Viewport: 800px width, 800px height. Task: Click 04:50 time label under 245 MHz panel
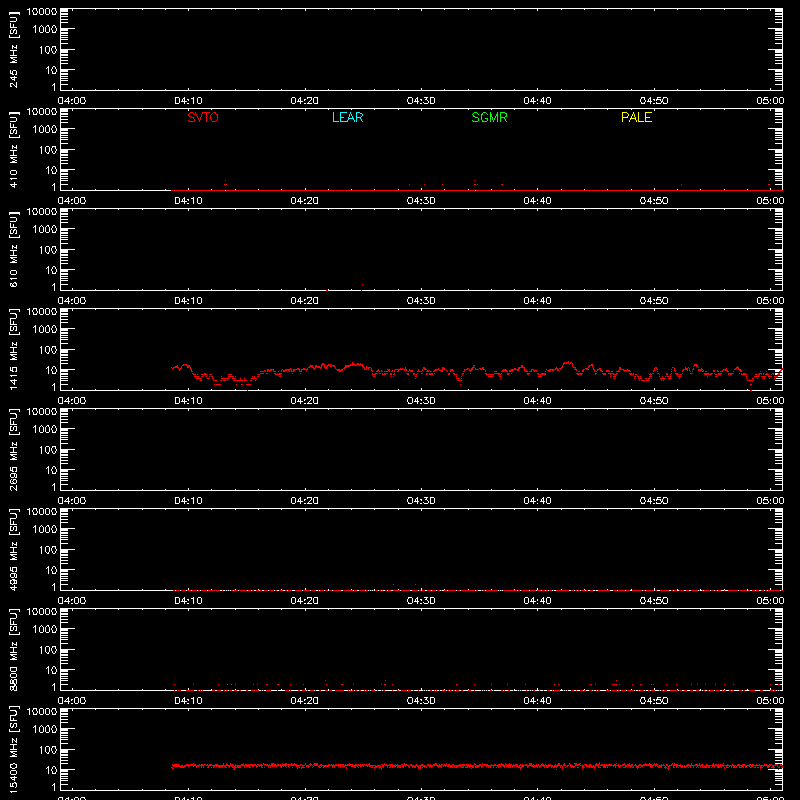[654, 101]
